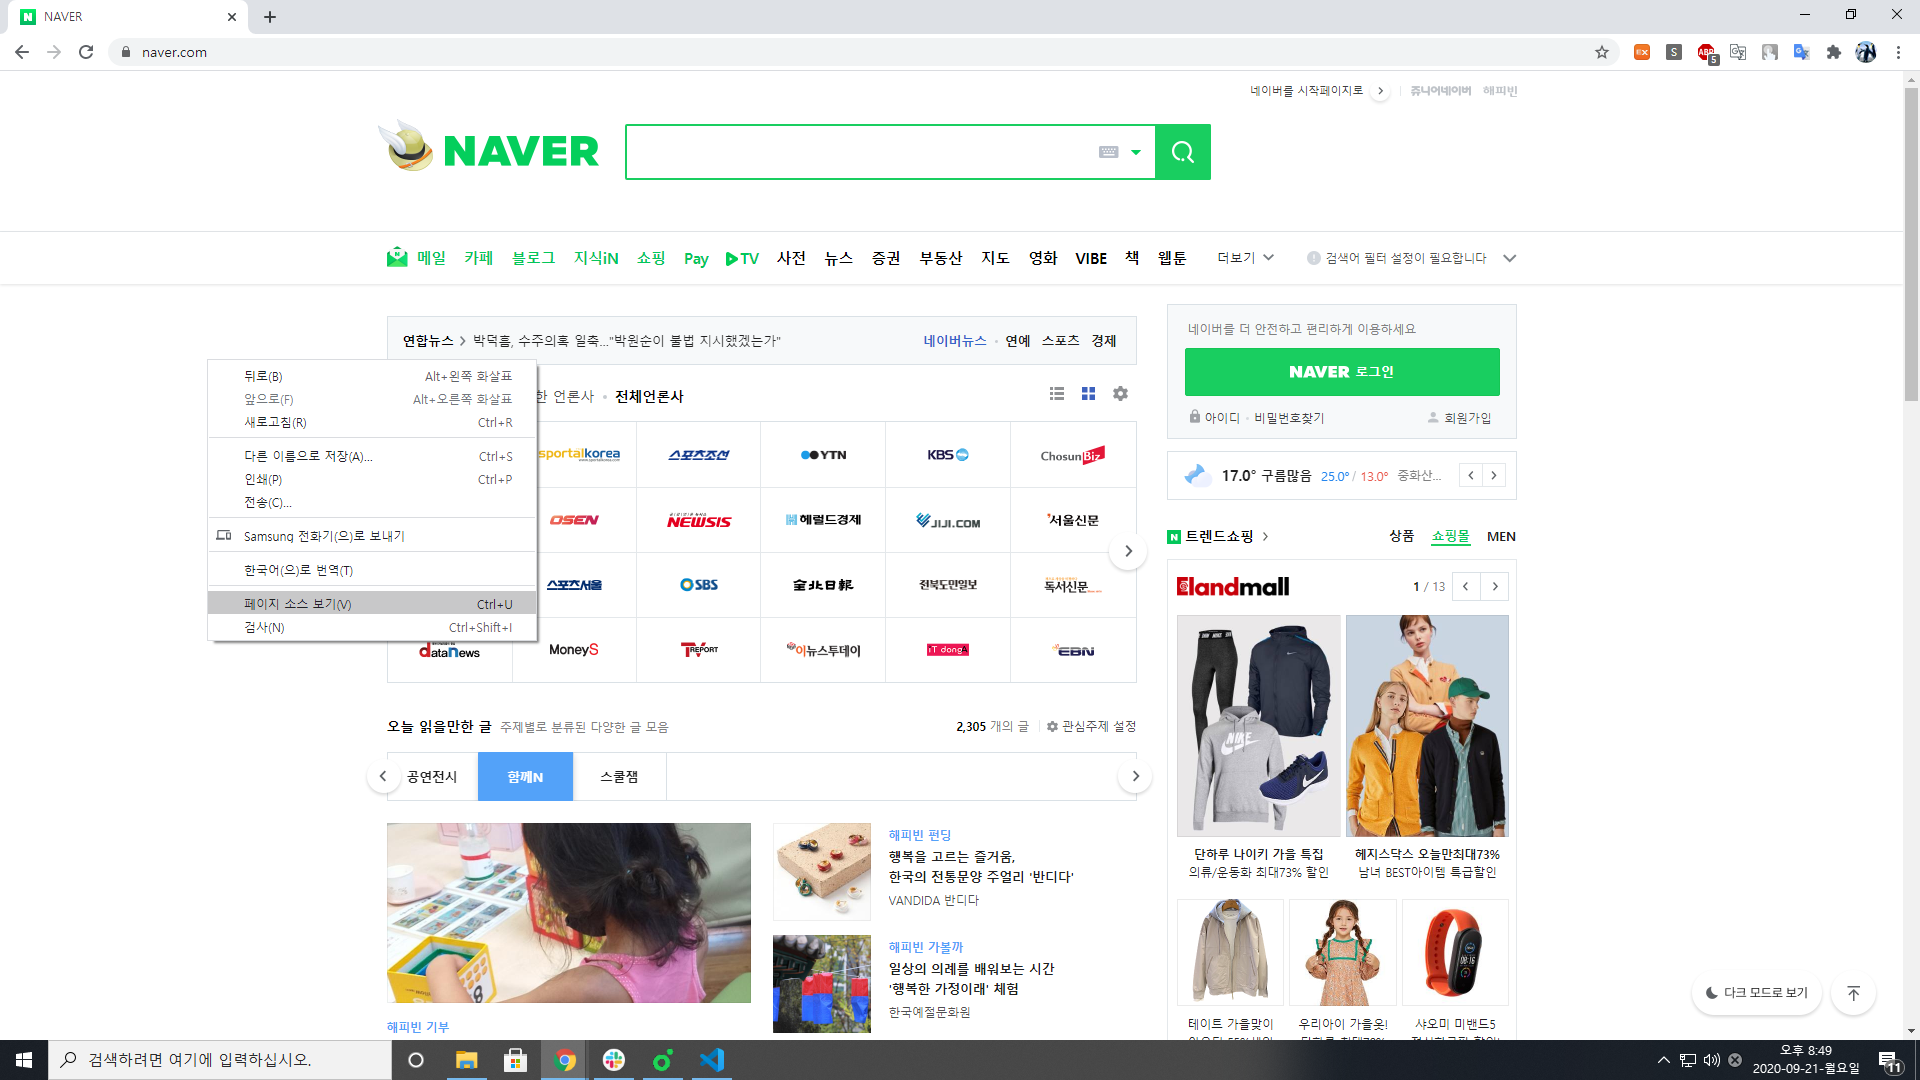Select 전송(C)... in context menu
Viewport: 1920px width, 1080px height.
[372, 502]
